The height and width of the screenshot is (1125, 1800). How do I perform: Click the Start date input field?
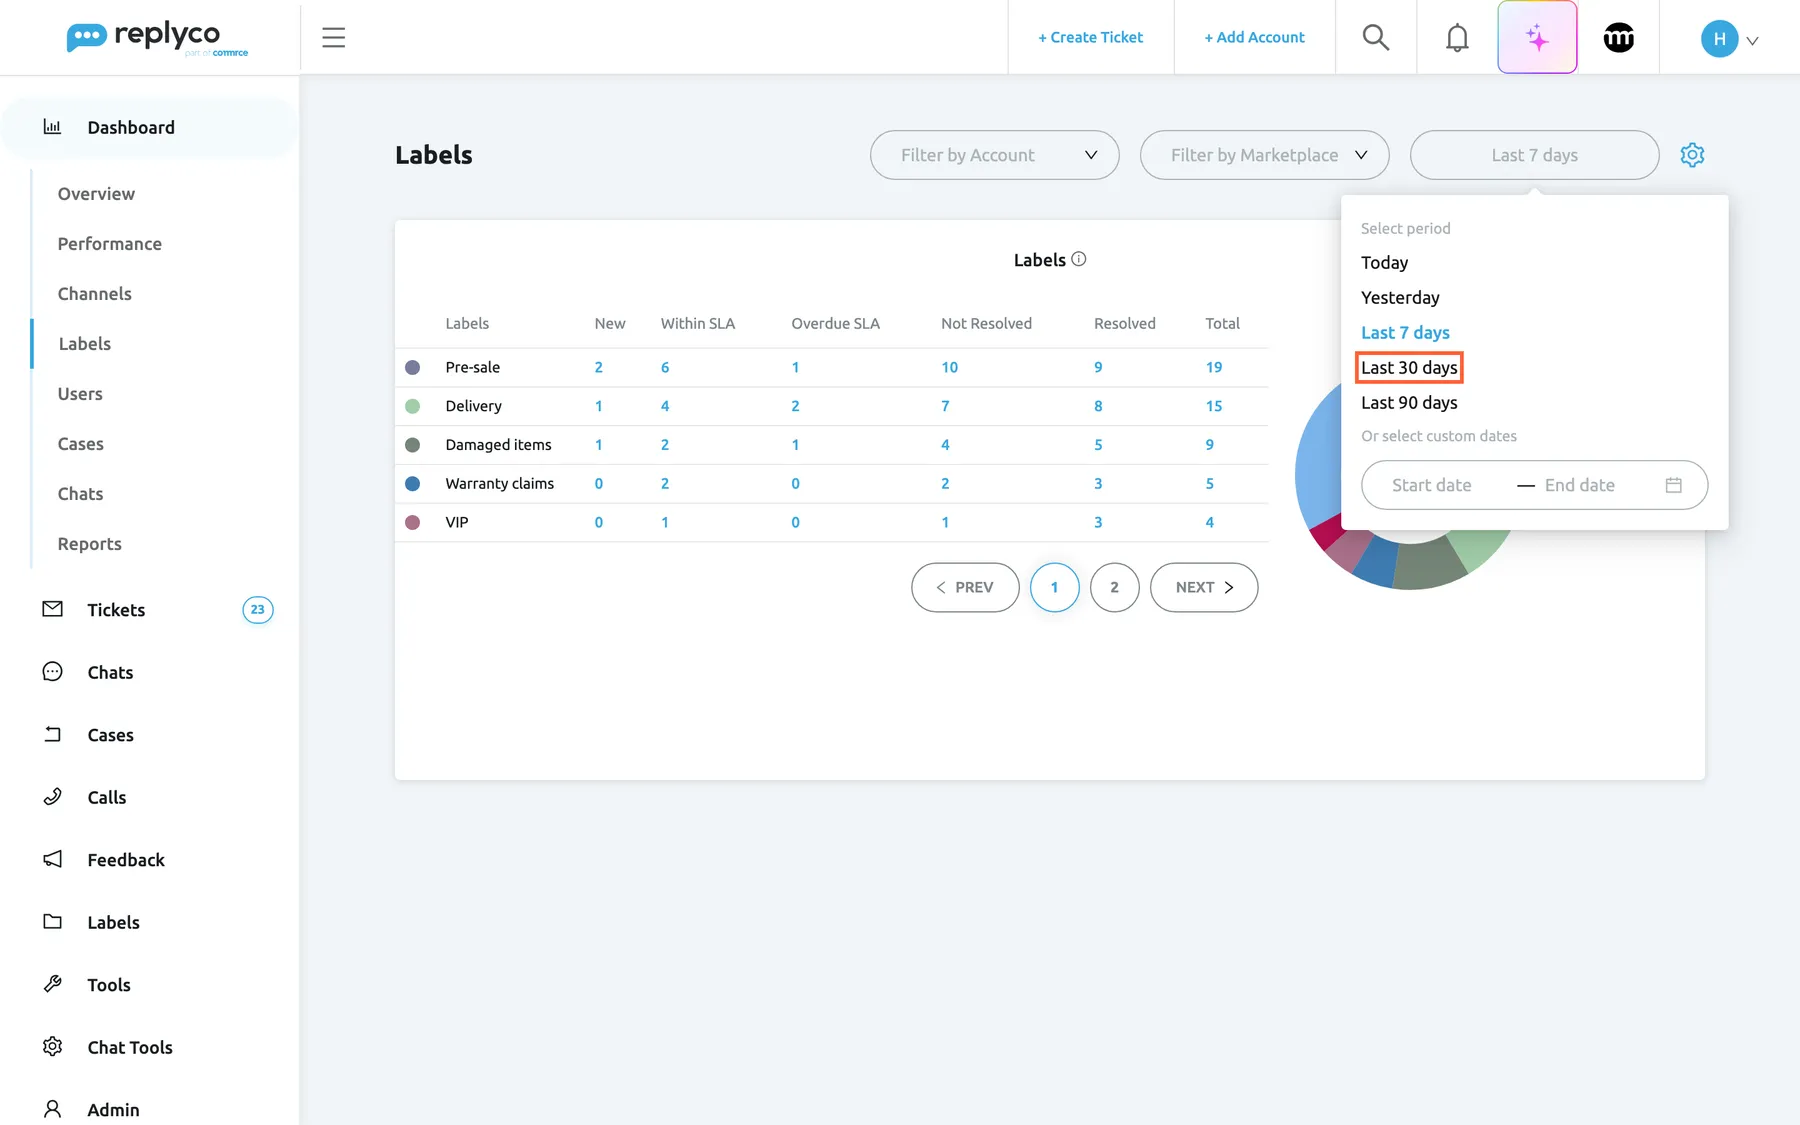1431,485
